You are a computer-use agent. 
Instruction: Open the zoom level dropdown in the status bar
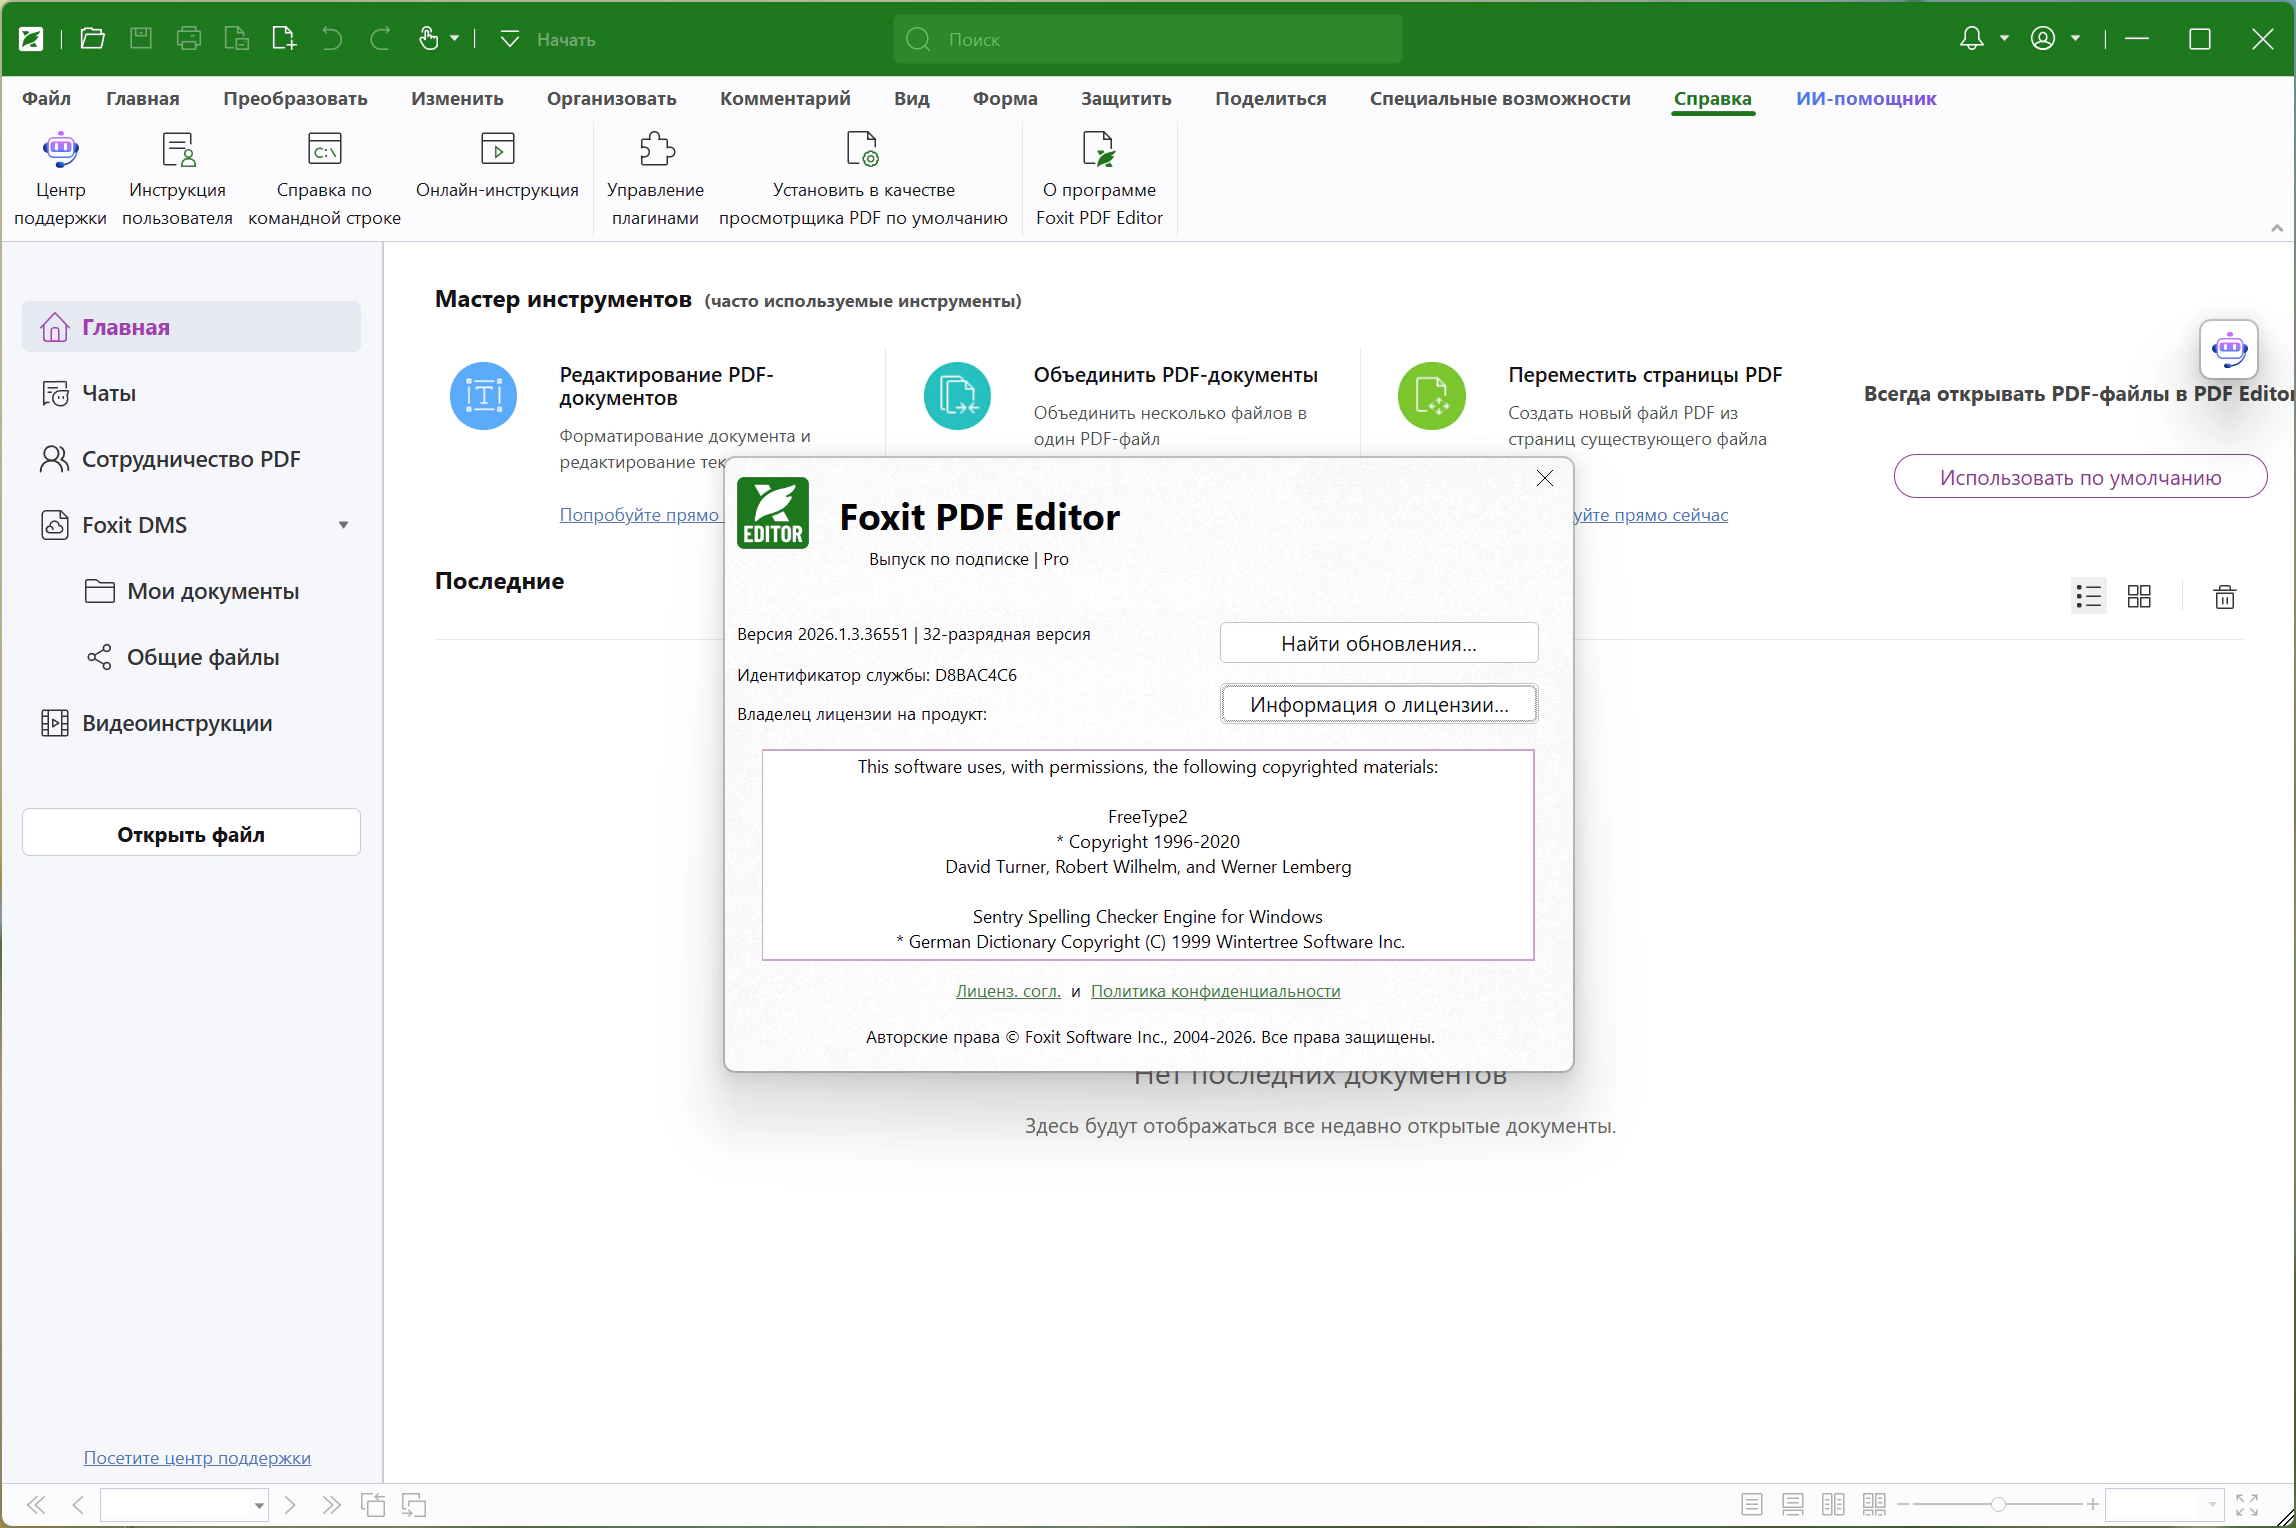tap(2211, 1505)
